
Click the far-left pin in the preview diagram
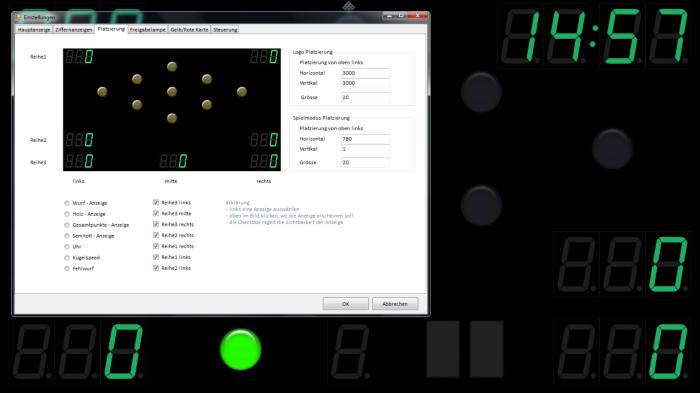tap(102, 92)
